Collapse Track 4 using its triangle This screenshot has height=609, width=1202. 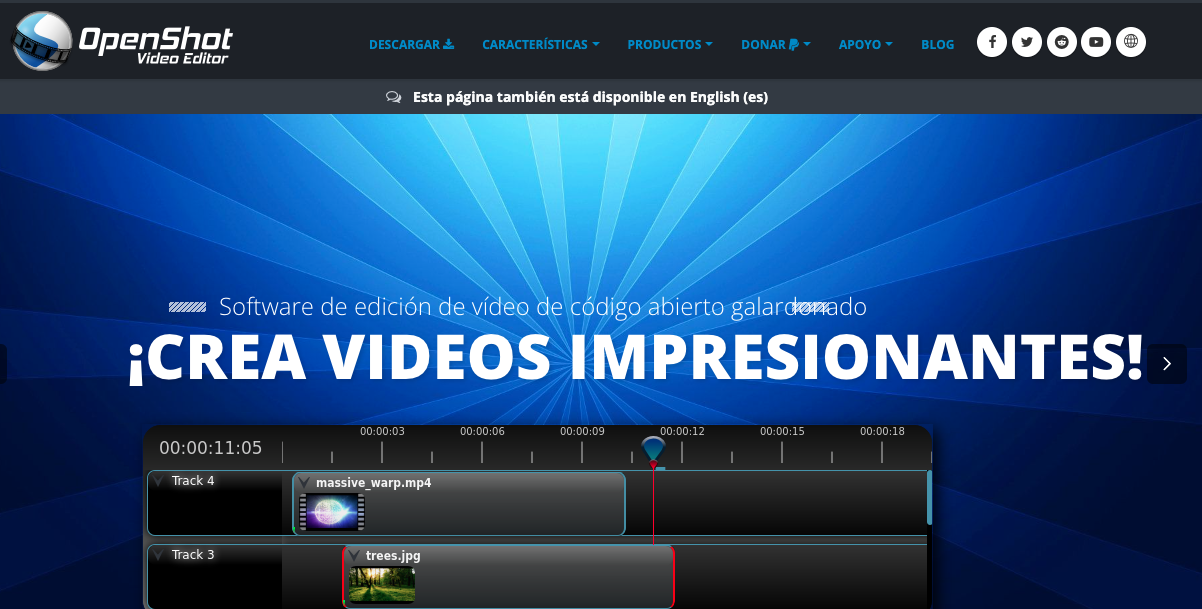click(158, 481)
